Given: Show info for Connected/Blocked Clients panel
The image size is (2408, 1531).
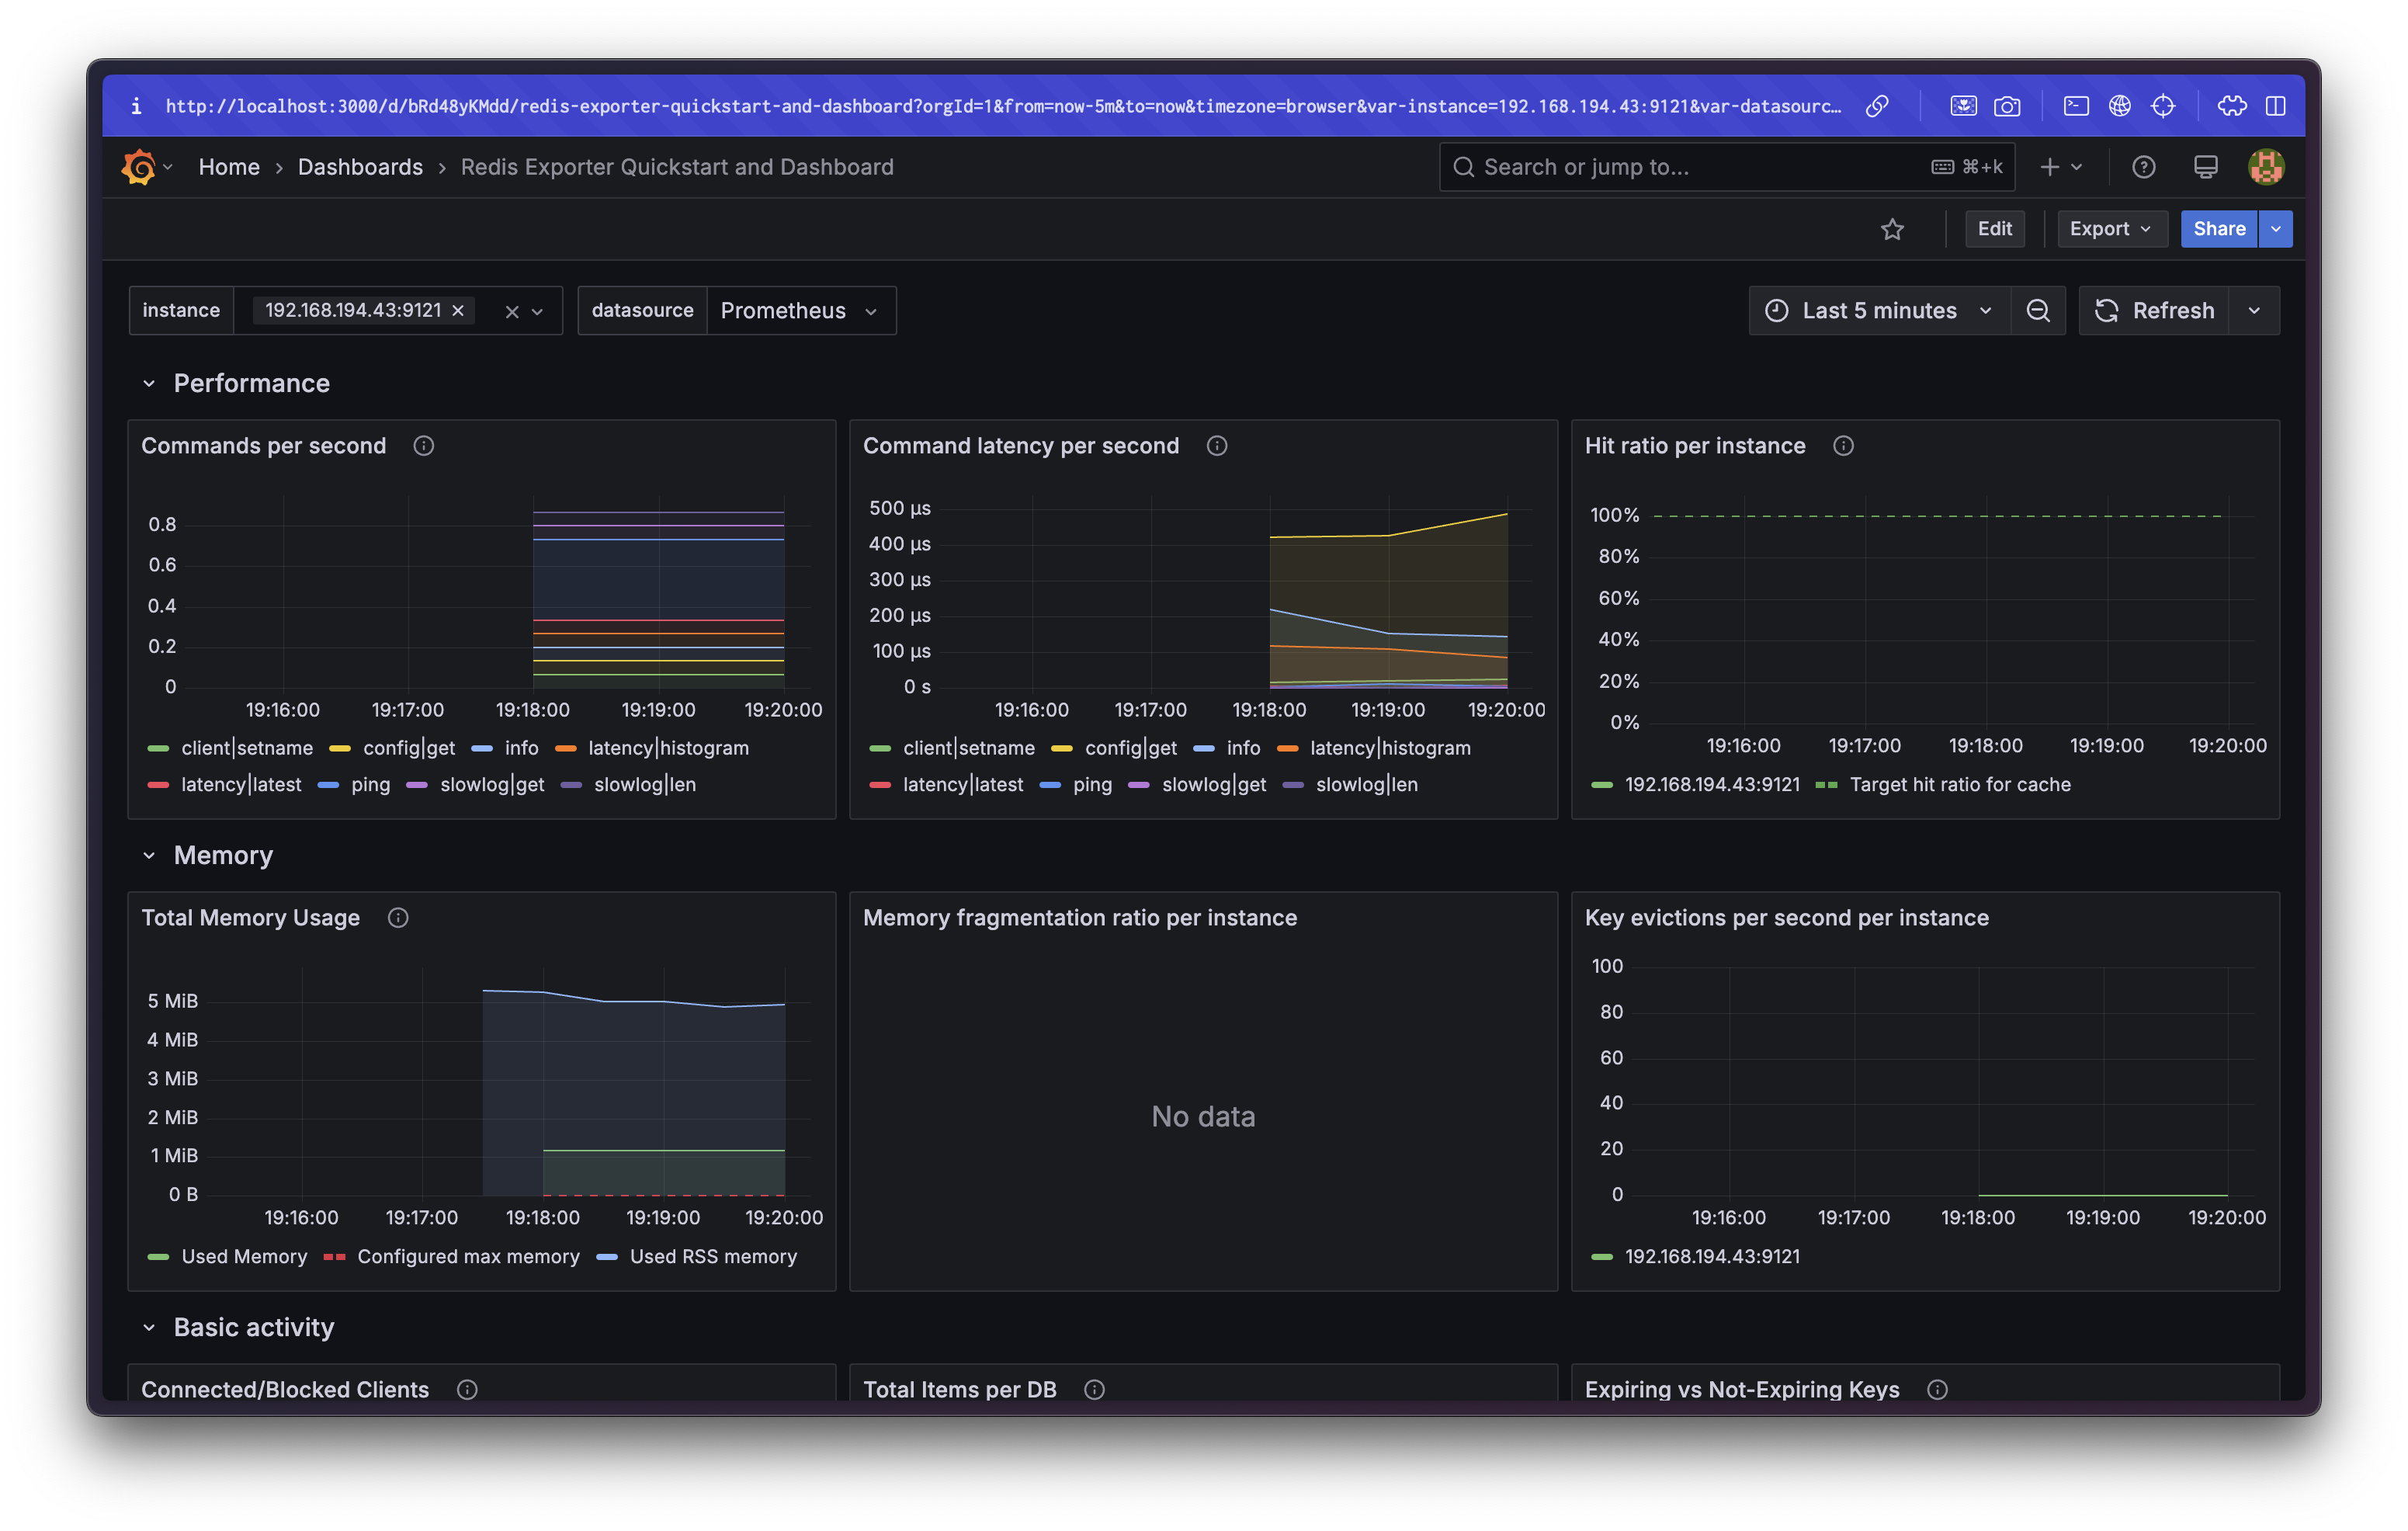Looking at the screenshot, I should [467, 1390].
